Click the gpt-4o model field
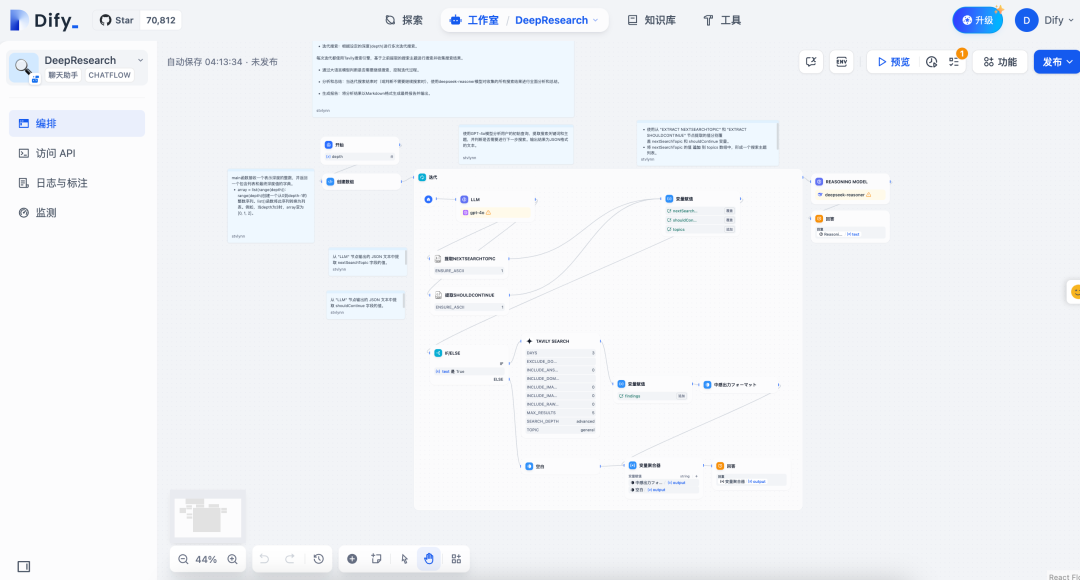 tap(497, 213)
